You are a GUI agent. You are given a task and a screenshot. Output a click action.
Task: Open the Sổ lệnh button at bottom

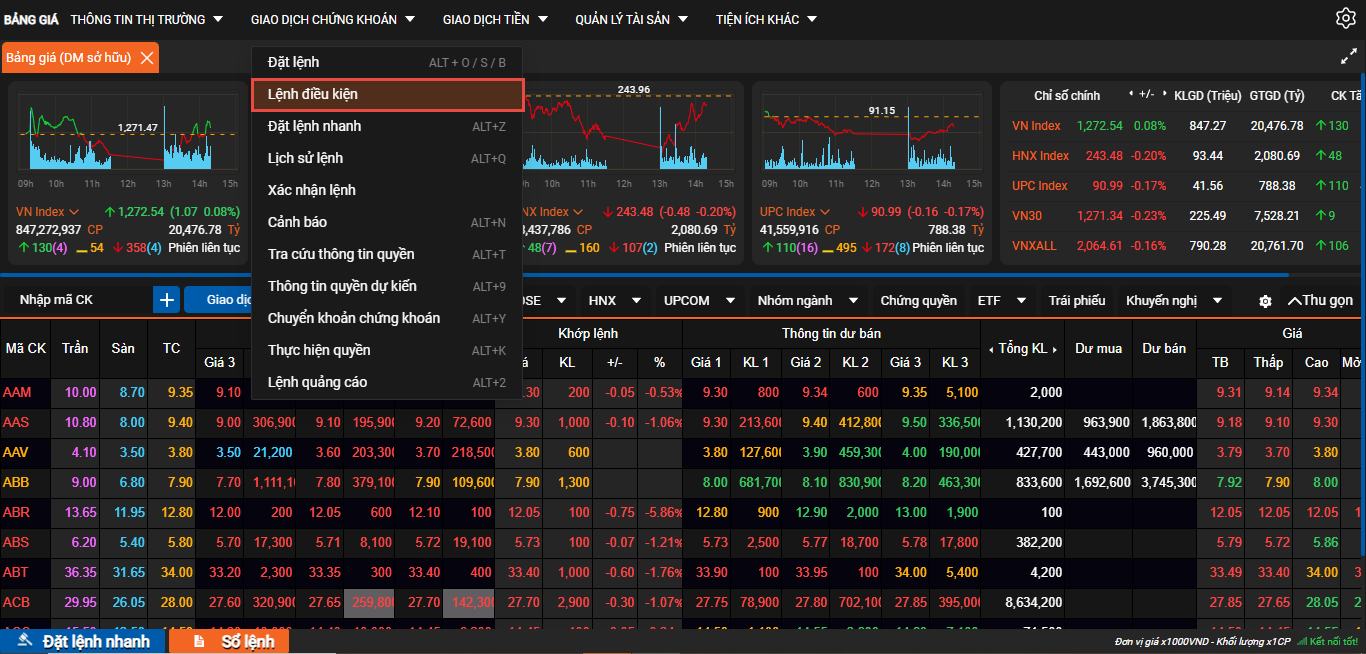tap(232, 641)
